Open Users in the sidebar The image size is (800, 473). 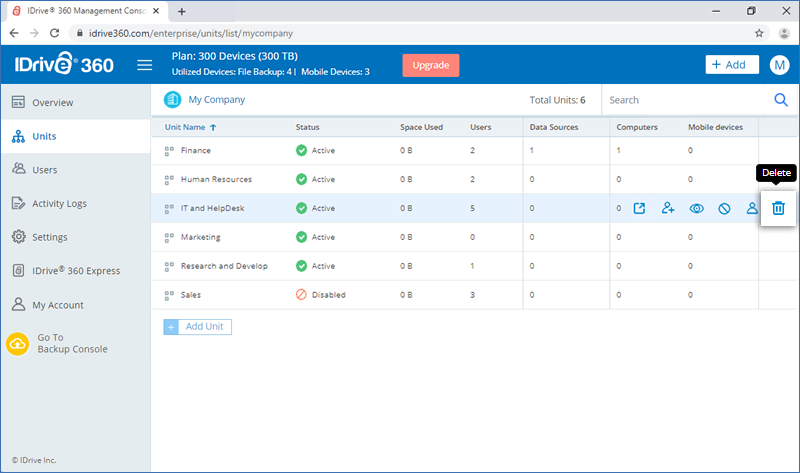(x=76, y=170)
